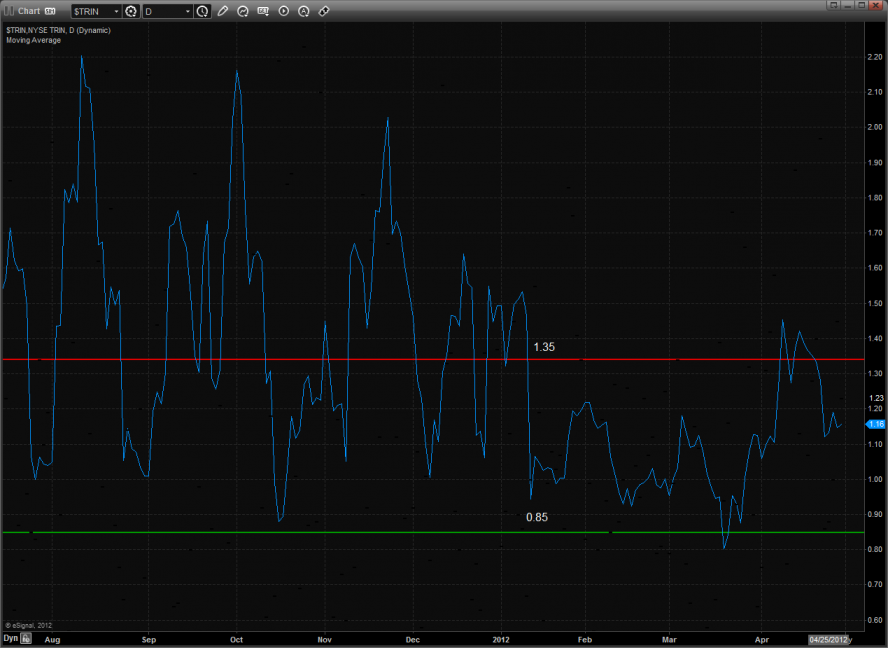The height and width of the screenshot is (648, 888).
Task: Click the link/chain icon in toolbar
Action: pos(324,11)
